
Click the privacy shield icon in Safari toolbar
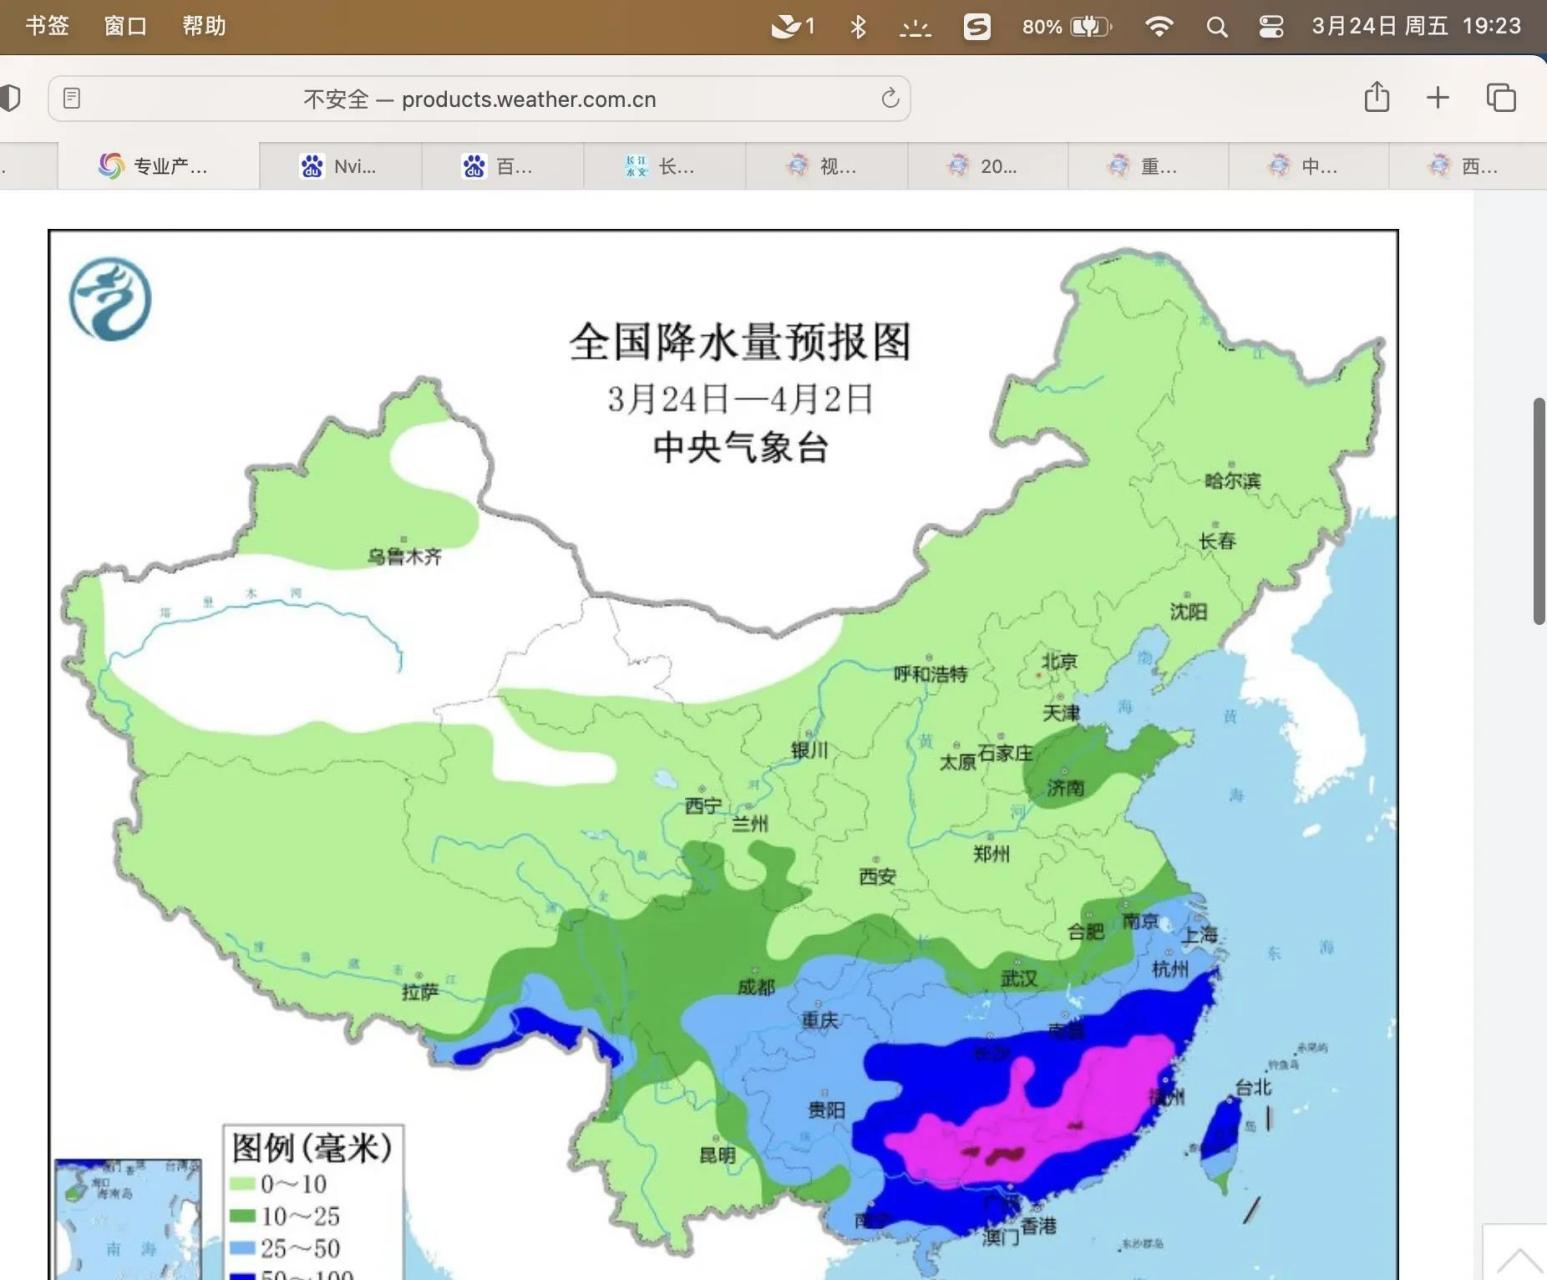pos(10,98)
